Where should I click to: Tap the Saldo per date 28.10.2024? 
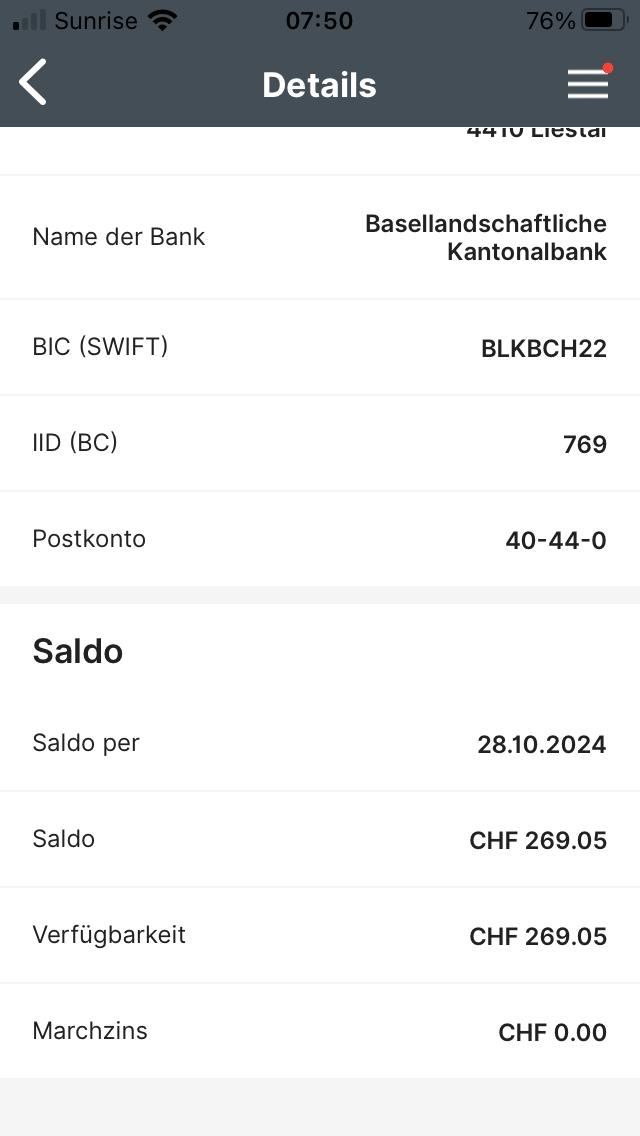tap(541, 745)
